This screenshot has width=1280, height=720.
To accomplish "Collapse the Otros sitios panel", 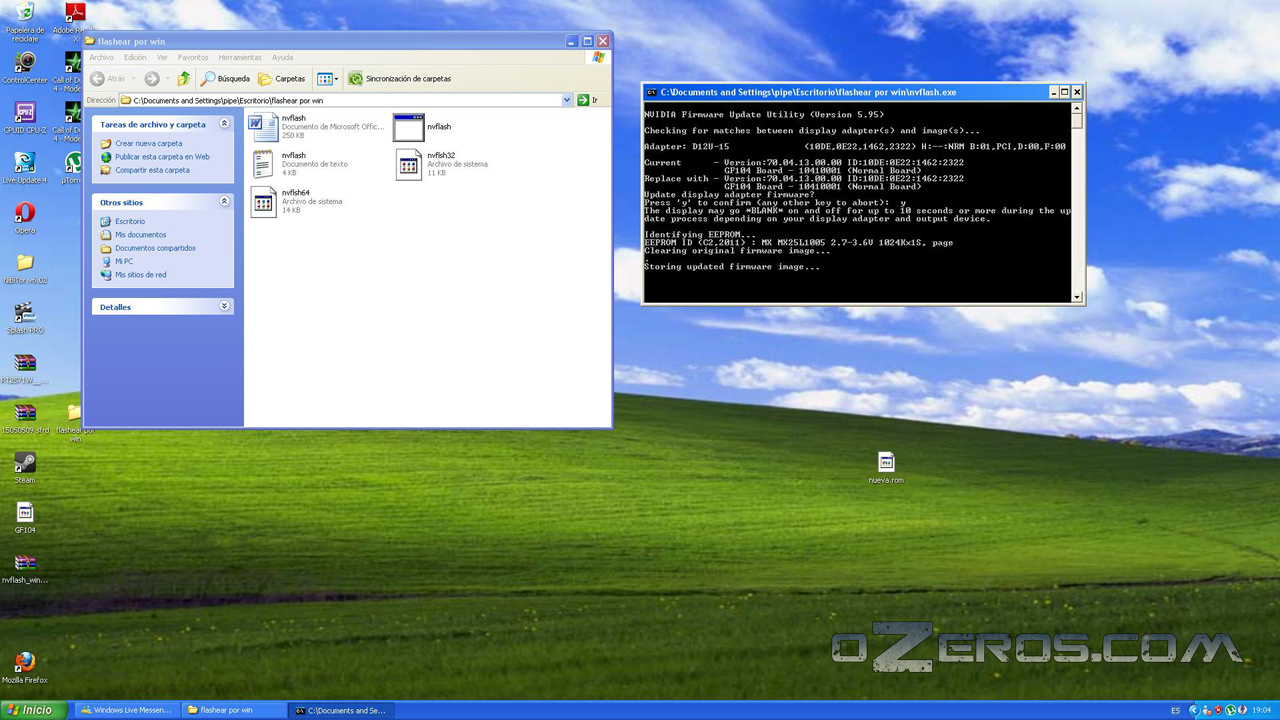I will point(224,202).
